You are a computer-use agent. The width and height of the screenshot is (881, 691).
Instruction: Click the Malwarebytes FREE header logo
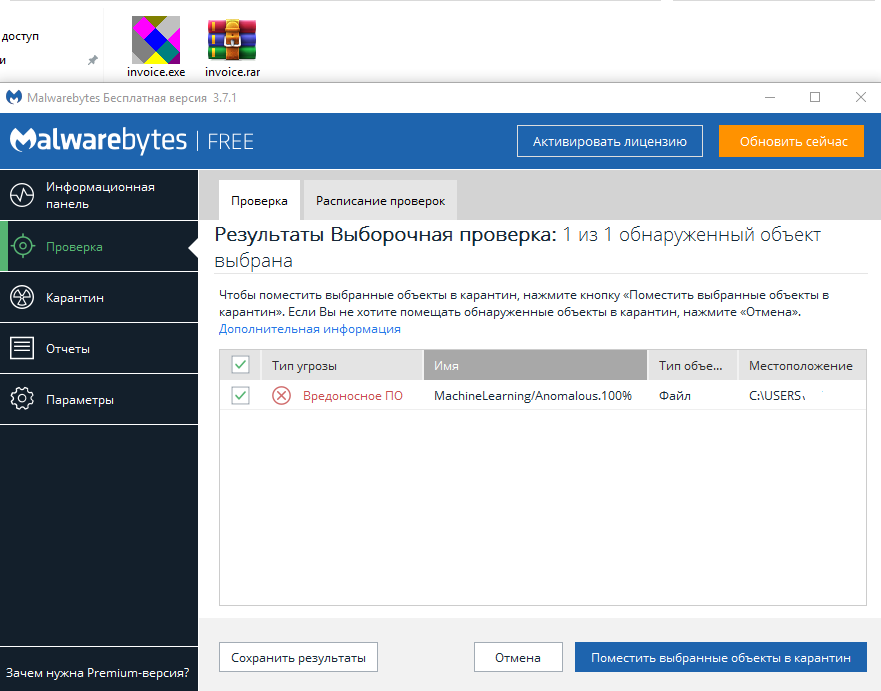(131, 140)
